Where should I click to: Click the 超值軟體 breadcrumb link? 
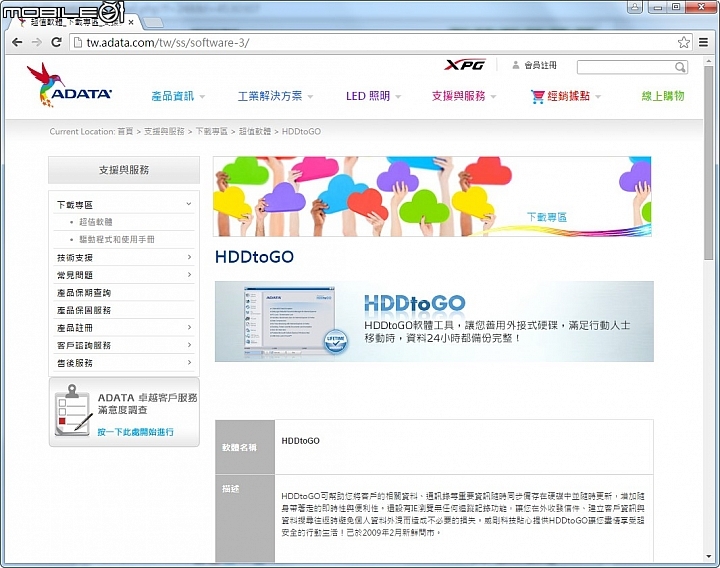[255, 131]
